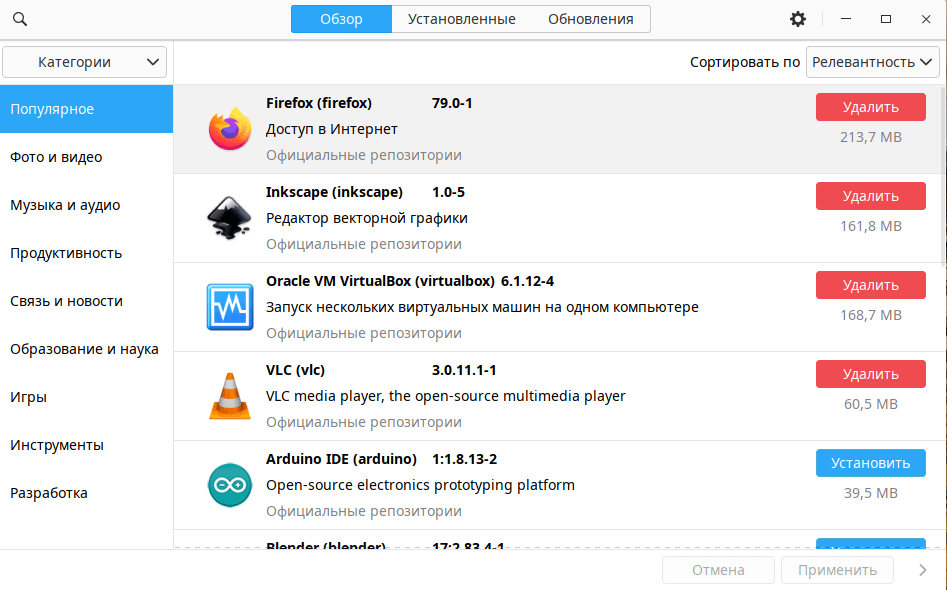Switch to the Установленные tab
The width and height of the screenshot is (947, 590).
[454, 19]
